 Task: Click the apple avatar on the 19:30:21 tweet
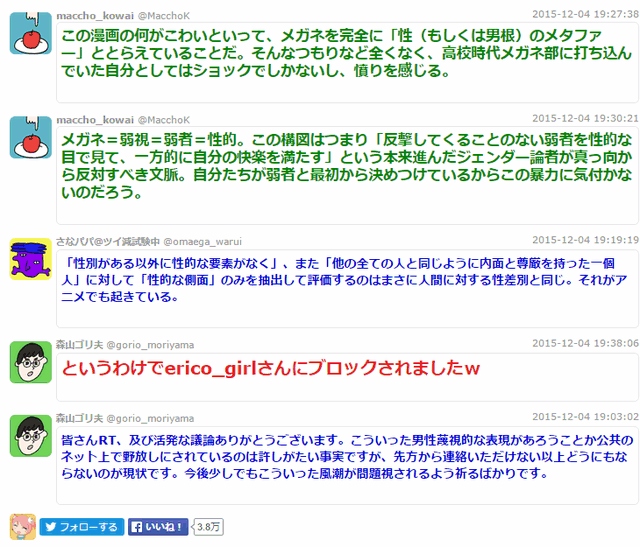click(x=30, y=137)
